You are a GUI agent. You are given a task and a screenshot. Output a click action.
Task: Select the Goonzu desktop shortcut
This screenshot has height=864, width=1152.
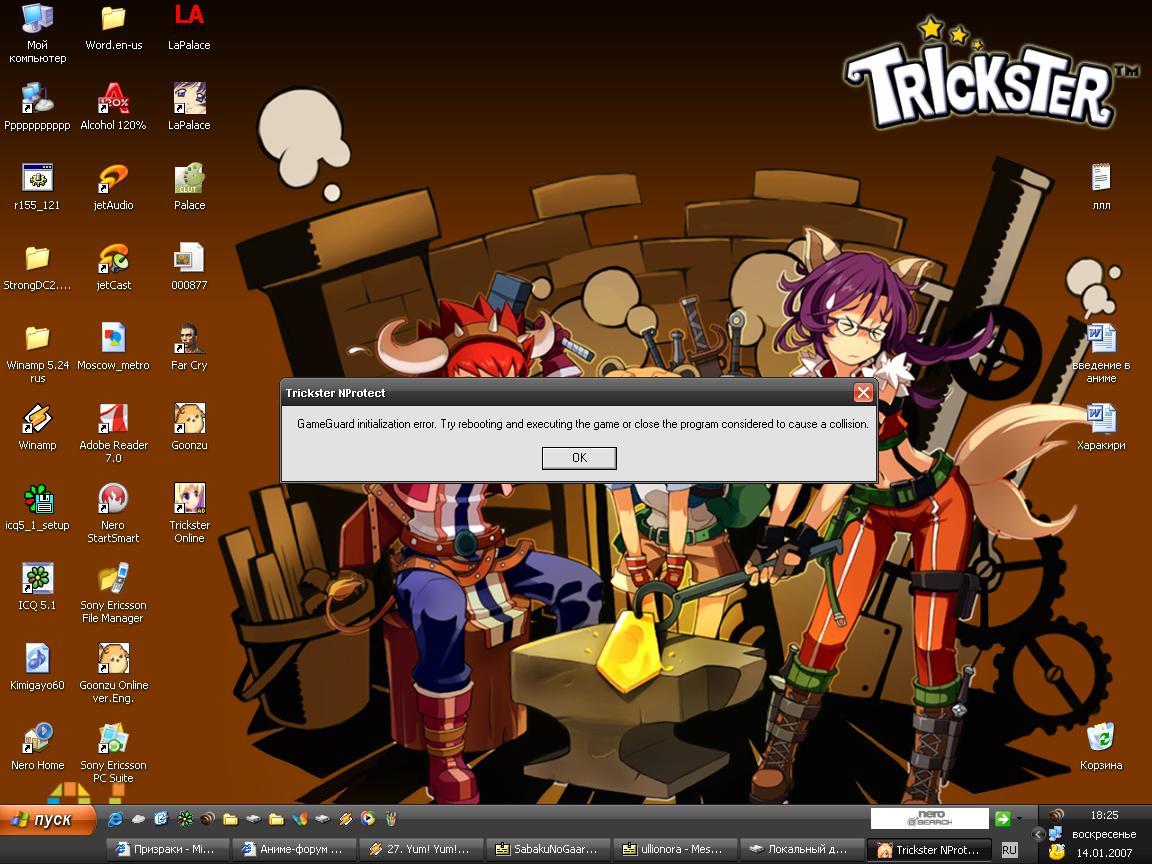(190, 427)
